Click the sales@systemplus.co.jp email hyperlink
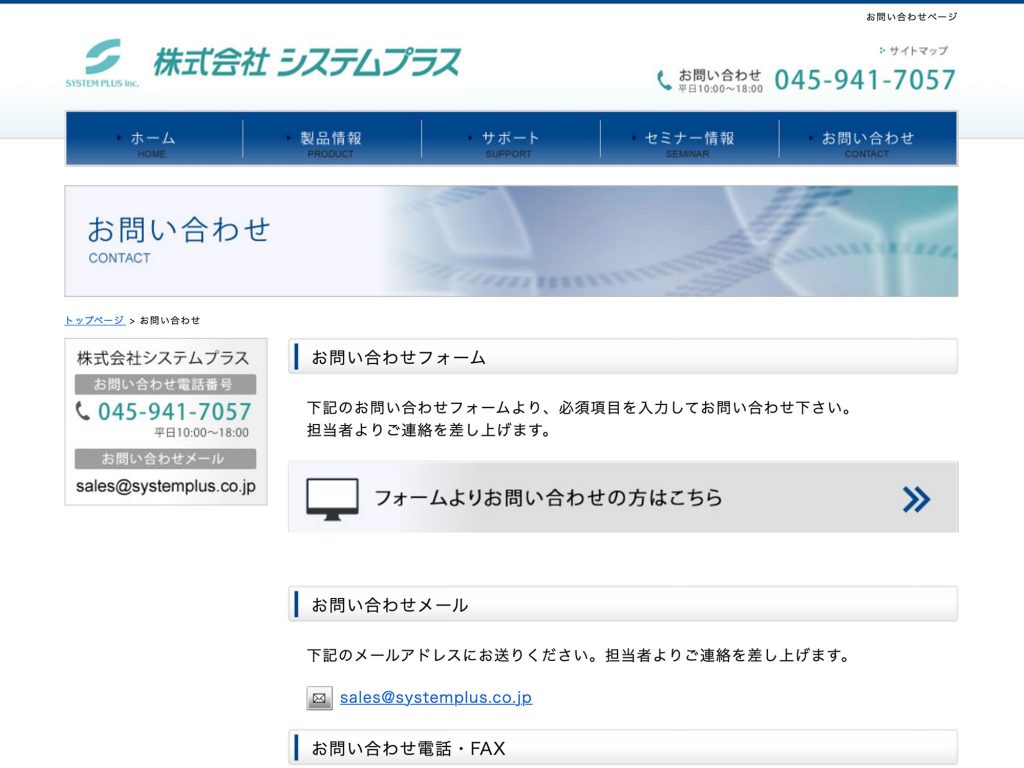1024x768 pixels. coord(436,697)
